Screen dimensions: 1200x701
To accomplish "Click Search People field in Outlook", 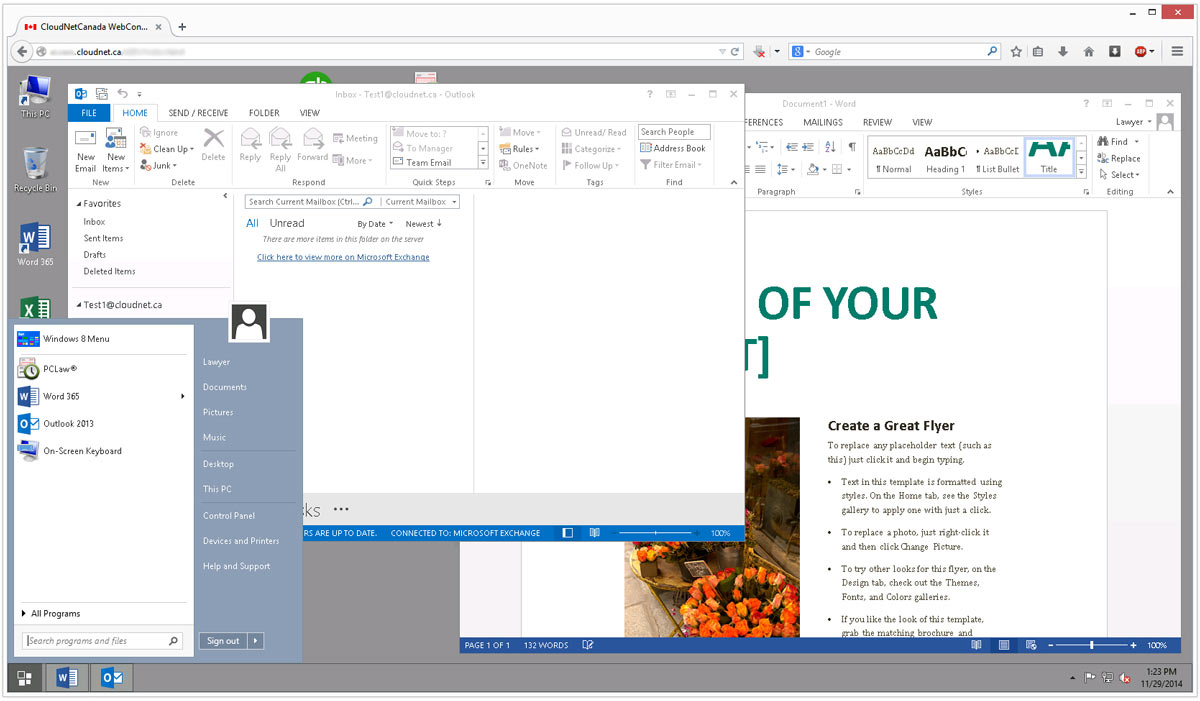I will [674, 132].
